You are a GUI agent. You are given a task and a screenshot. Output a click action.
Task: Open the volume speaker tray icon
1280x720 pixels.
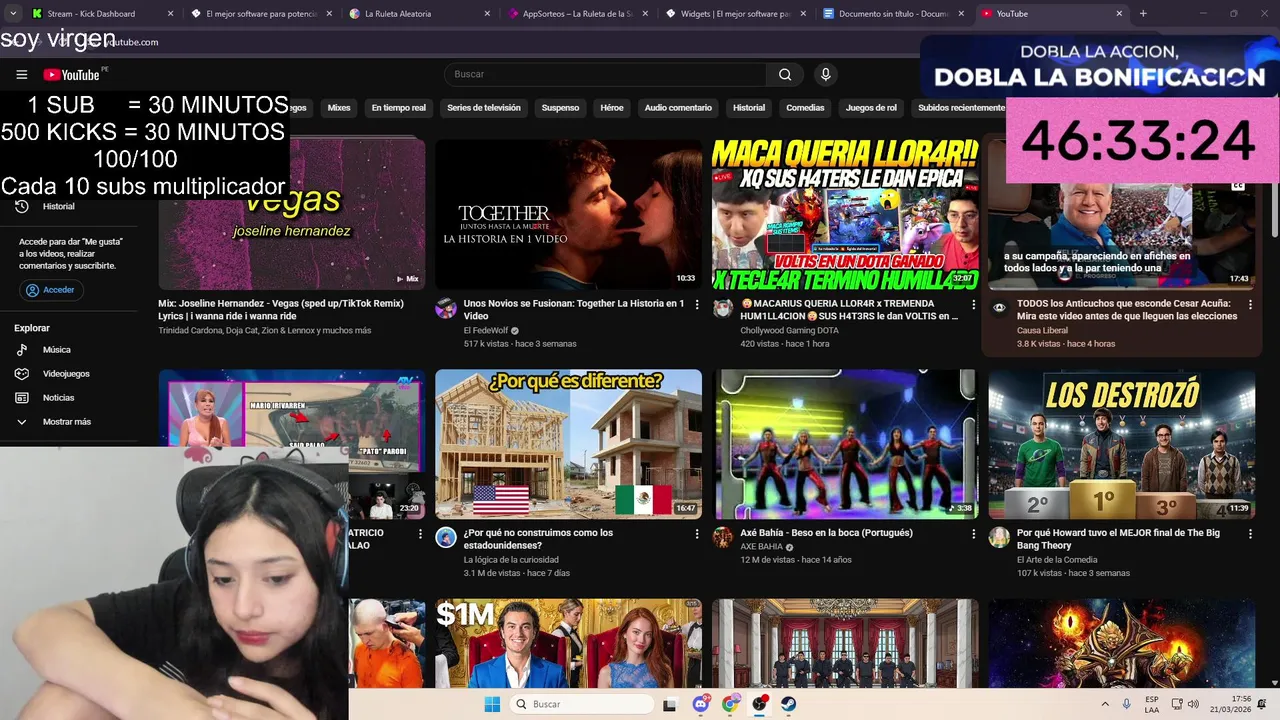click(x=1193, y=704)
